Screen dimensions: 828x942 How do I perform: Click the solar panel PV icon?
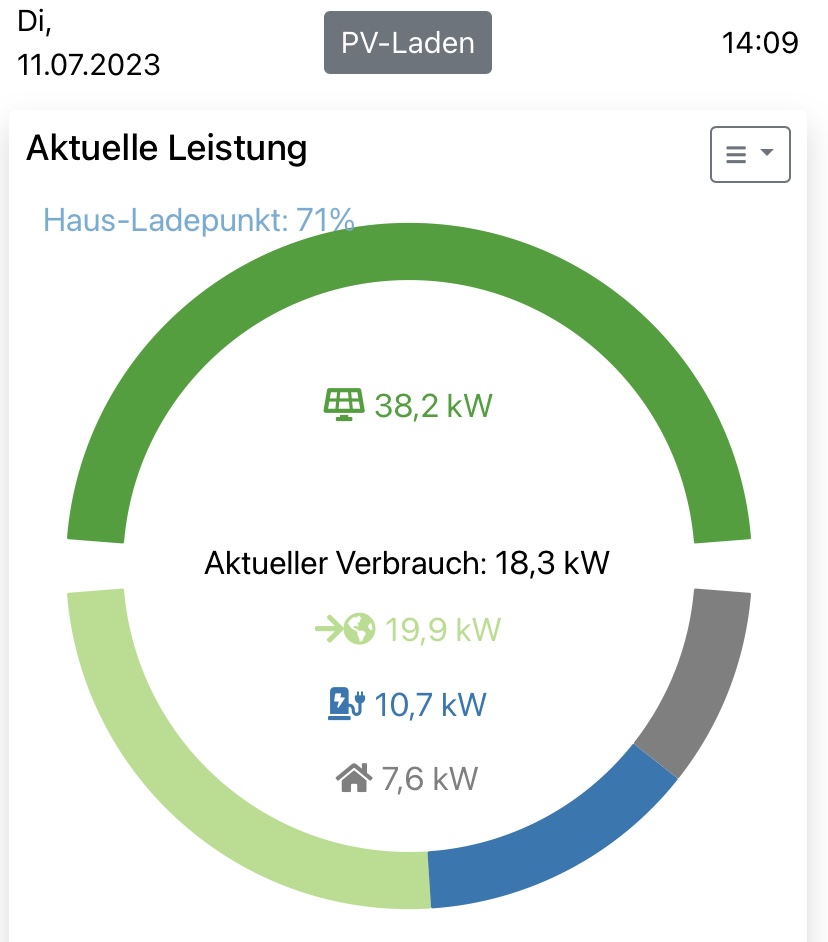tap(344, 405)
